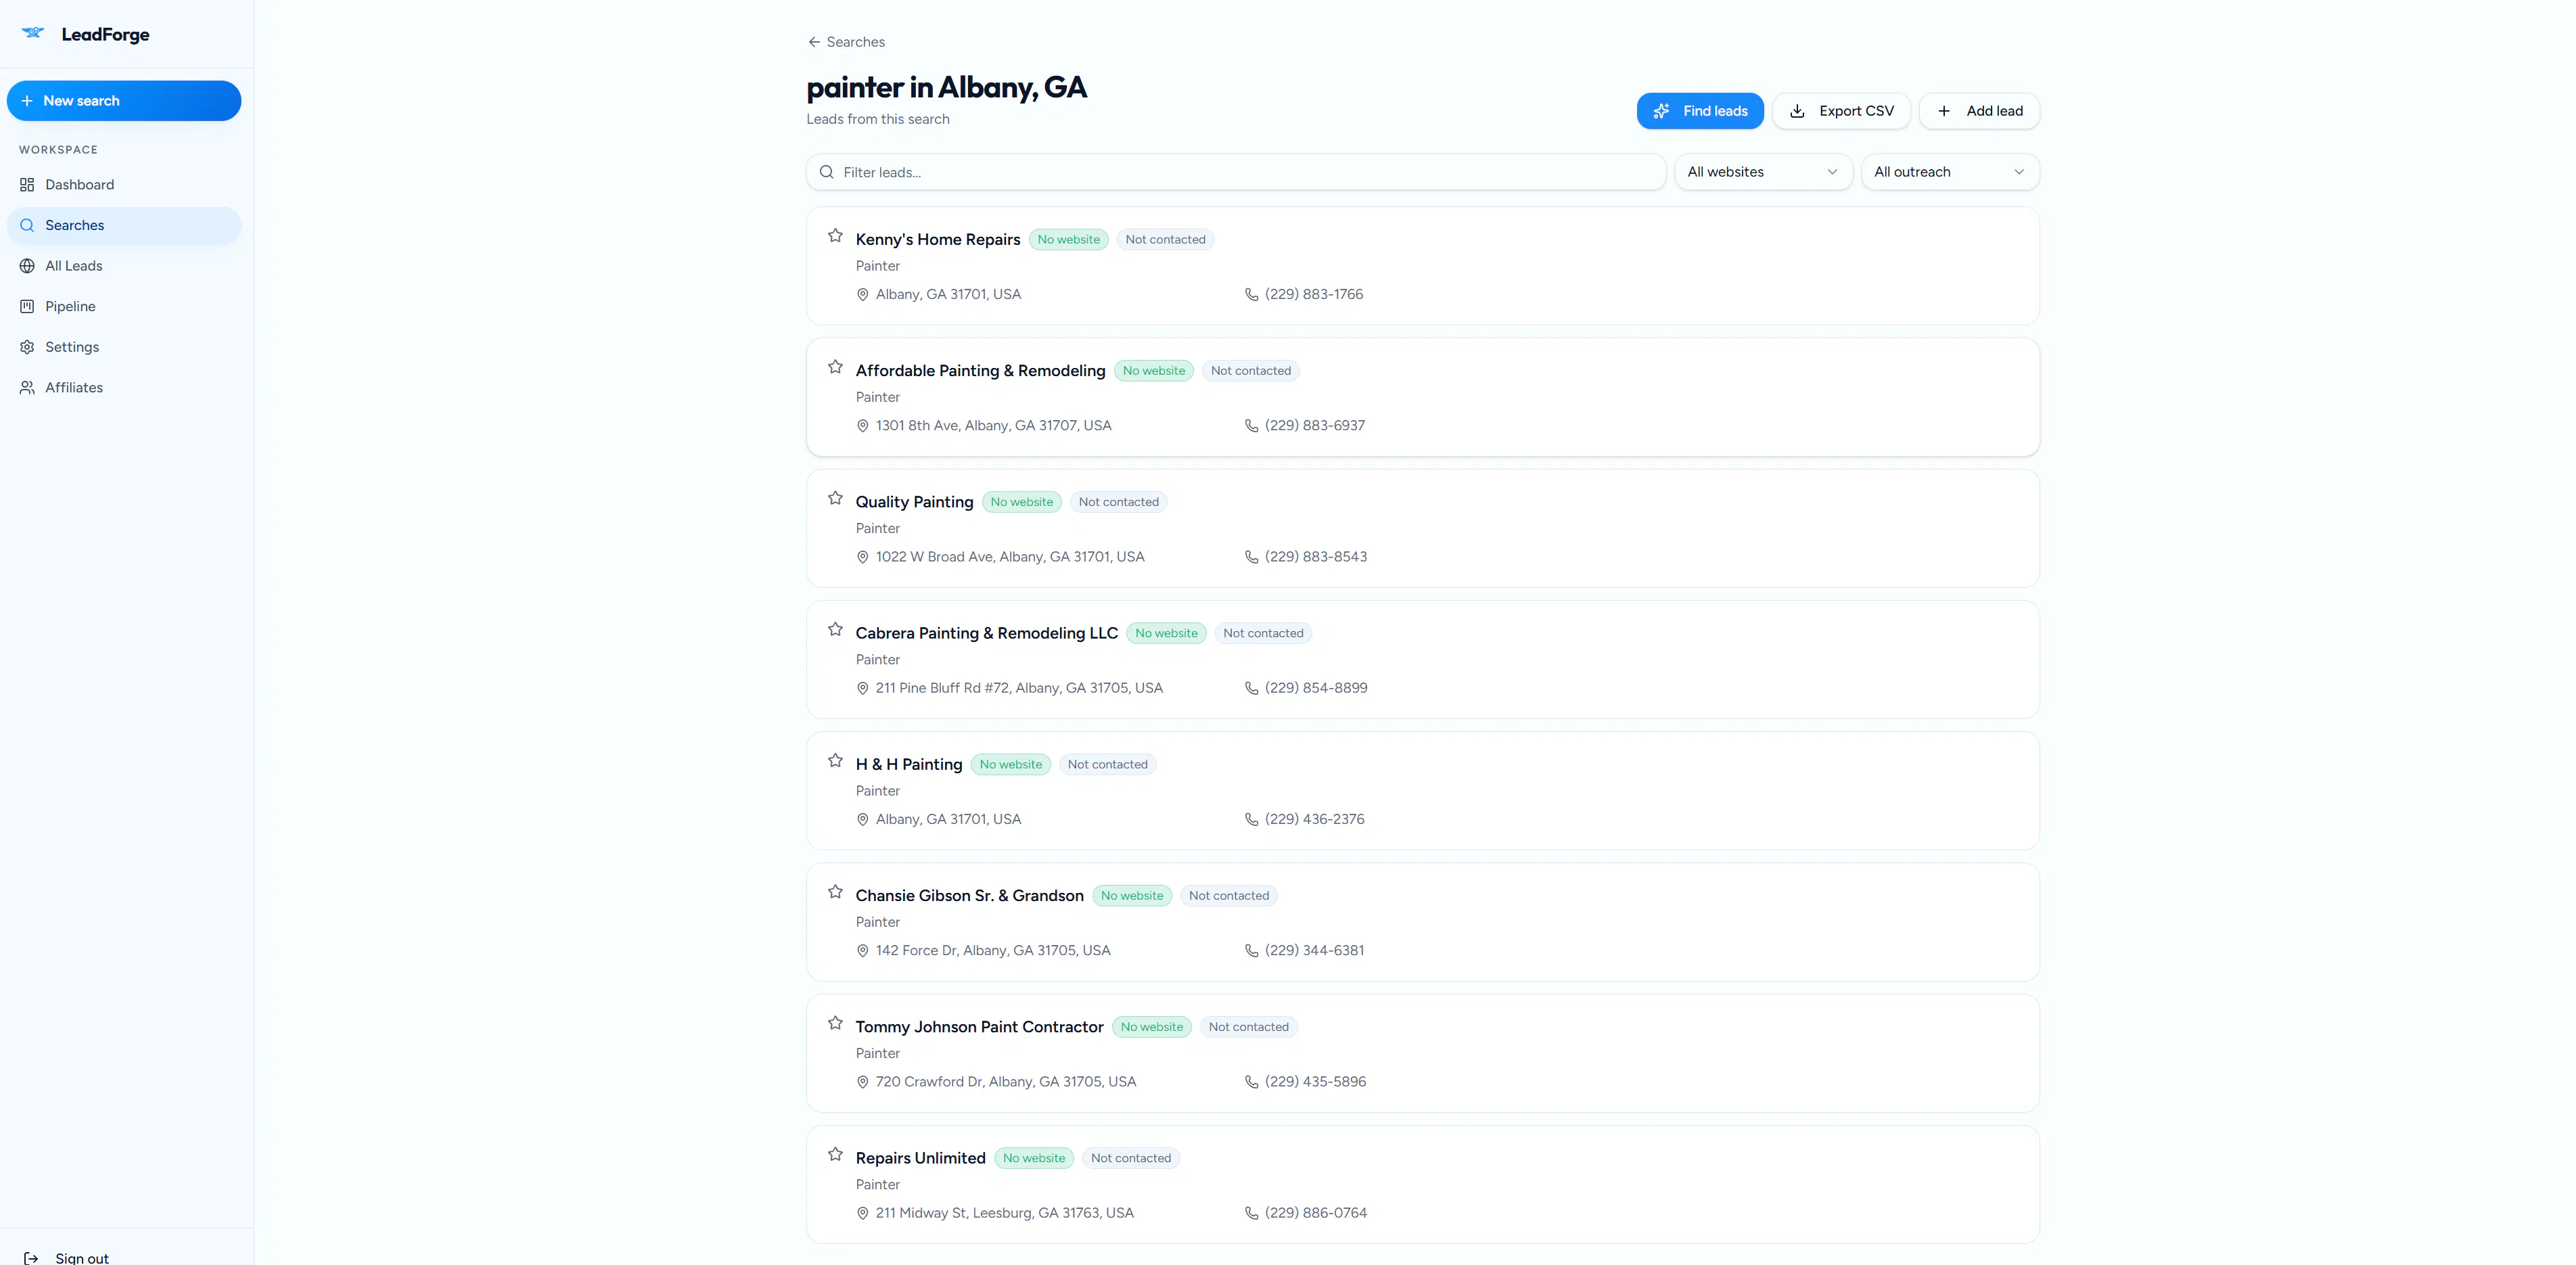Open Affiliates in the sidebar
Viewport: 2576px width, 1265px height.
coord(124,387)
